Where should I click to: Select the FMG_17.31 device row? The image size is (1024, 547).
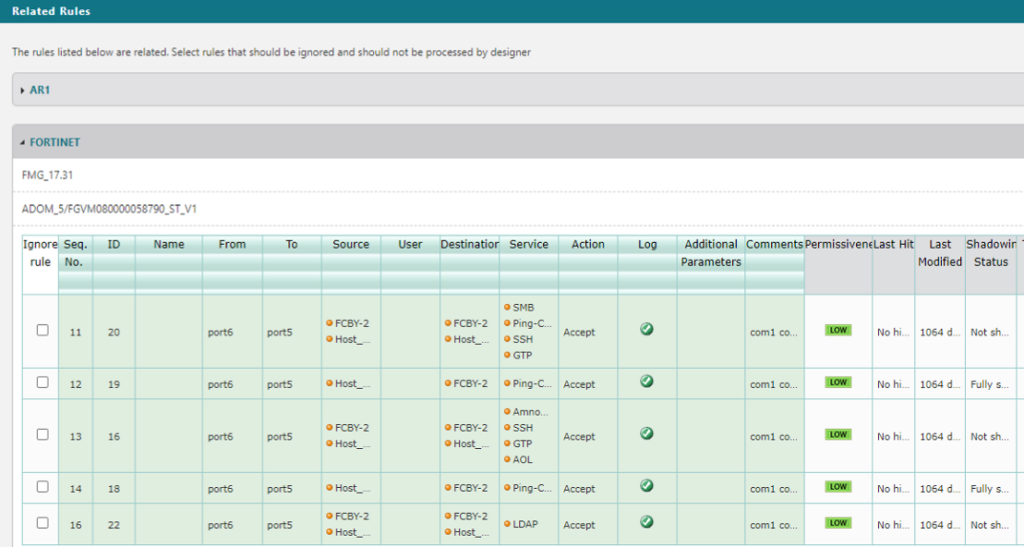tap(48, 175)
